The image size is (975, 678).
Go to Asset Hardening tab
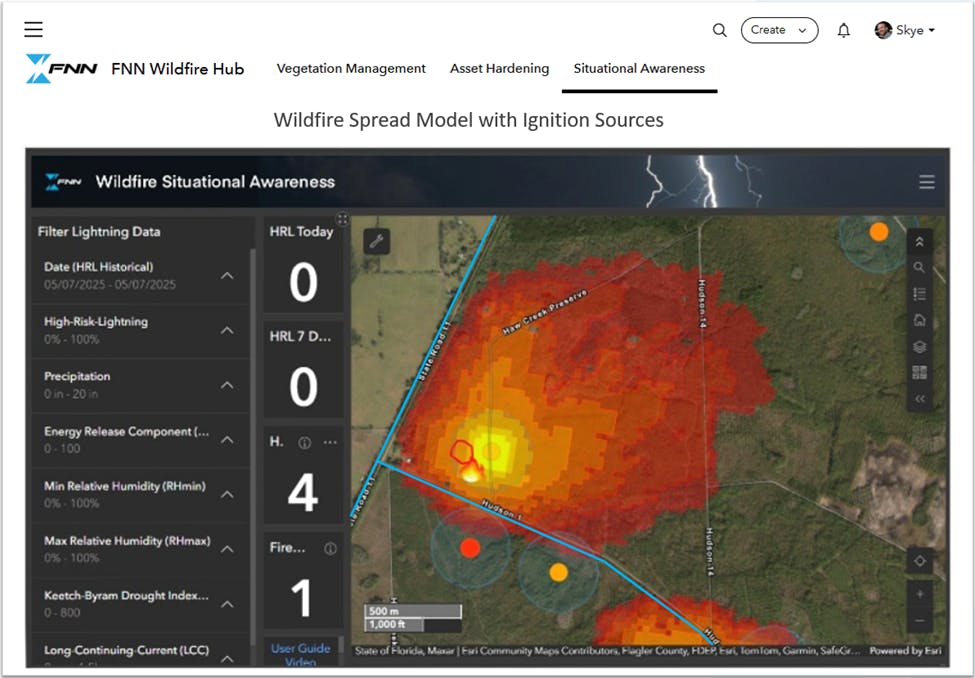pos(499,68)
